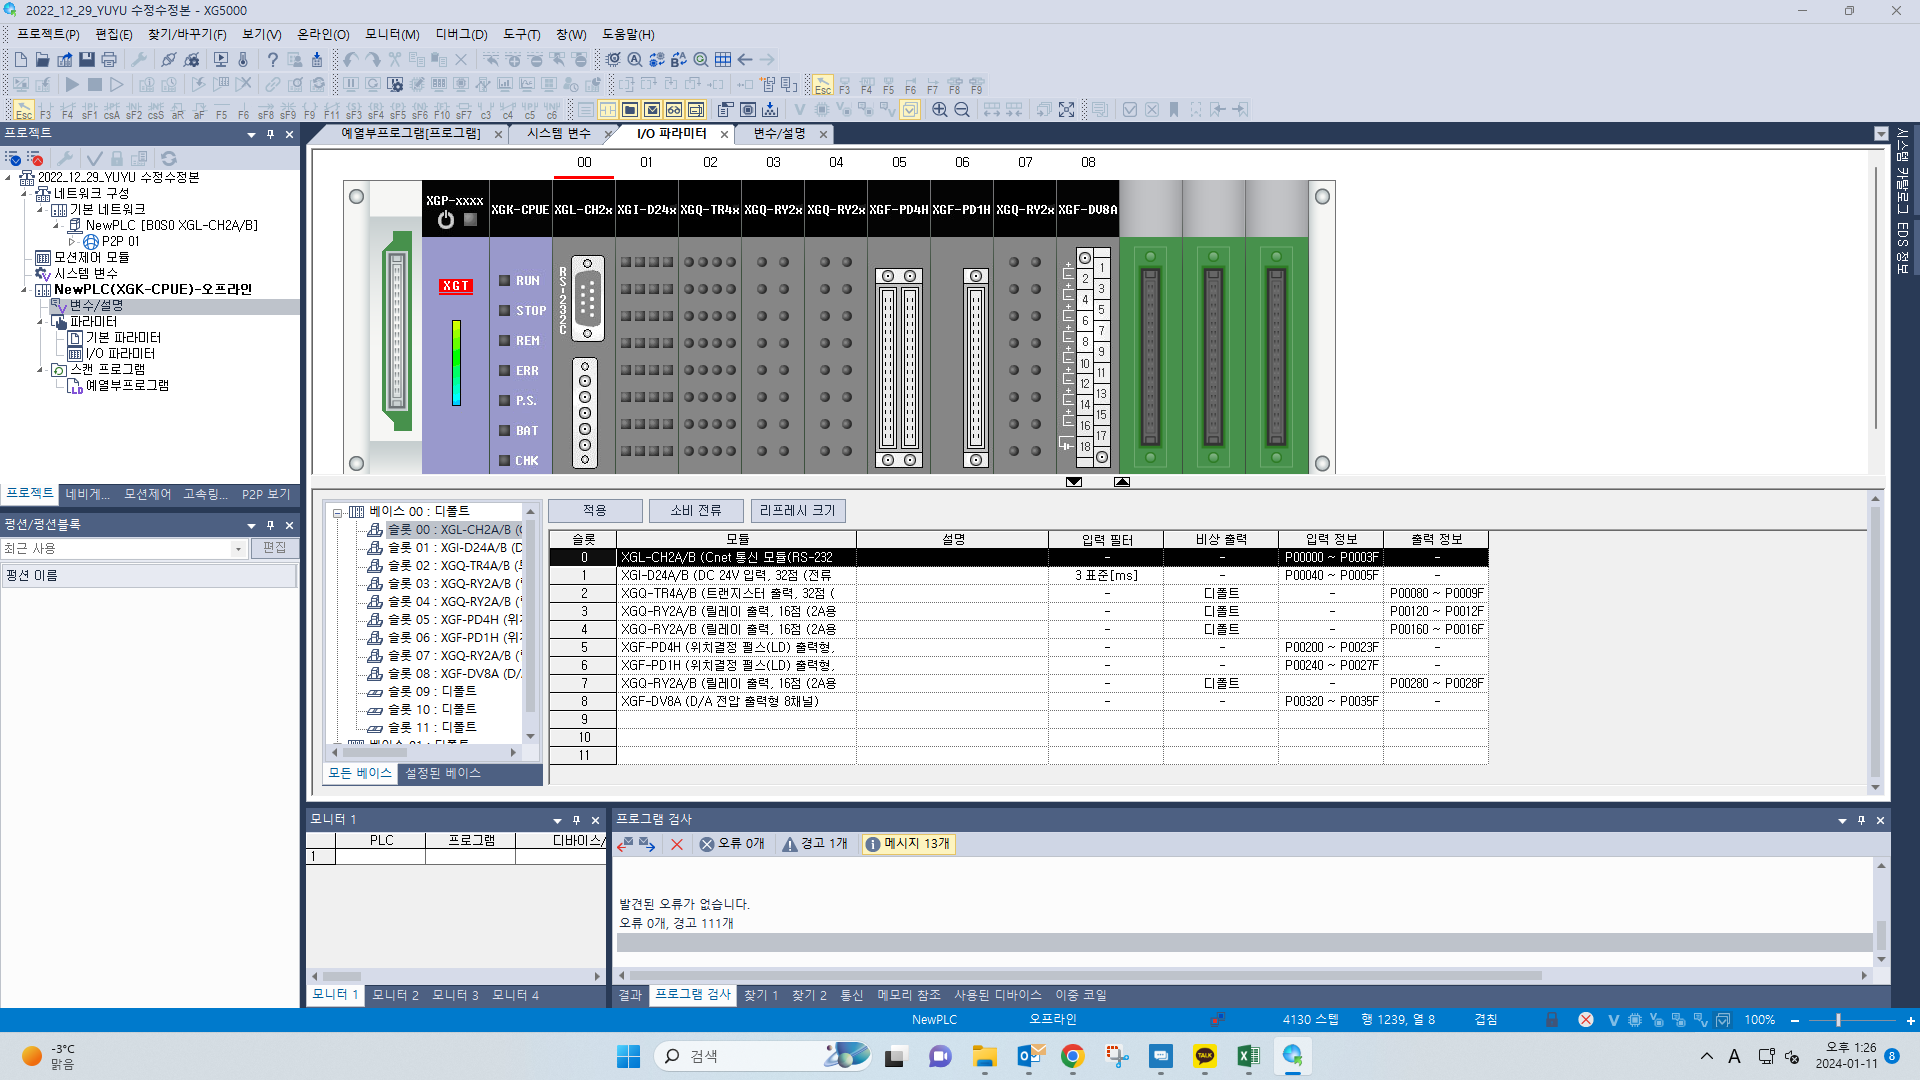Click the 편집 button
This screenshot has height=1080, width=1920.
click(x=274, y=548)
